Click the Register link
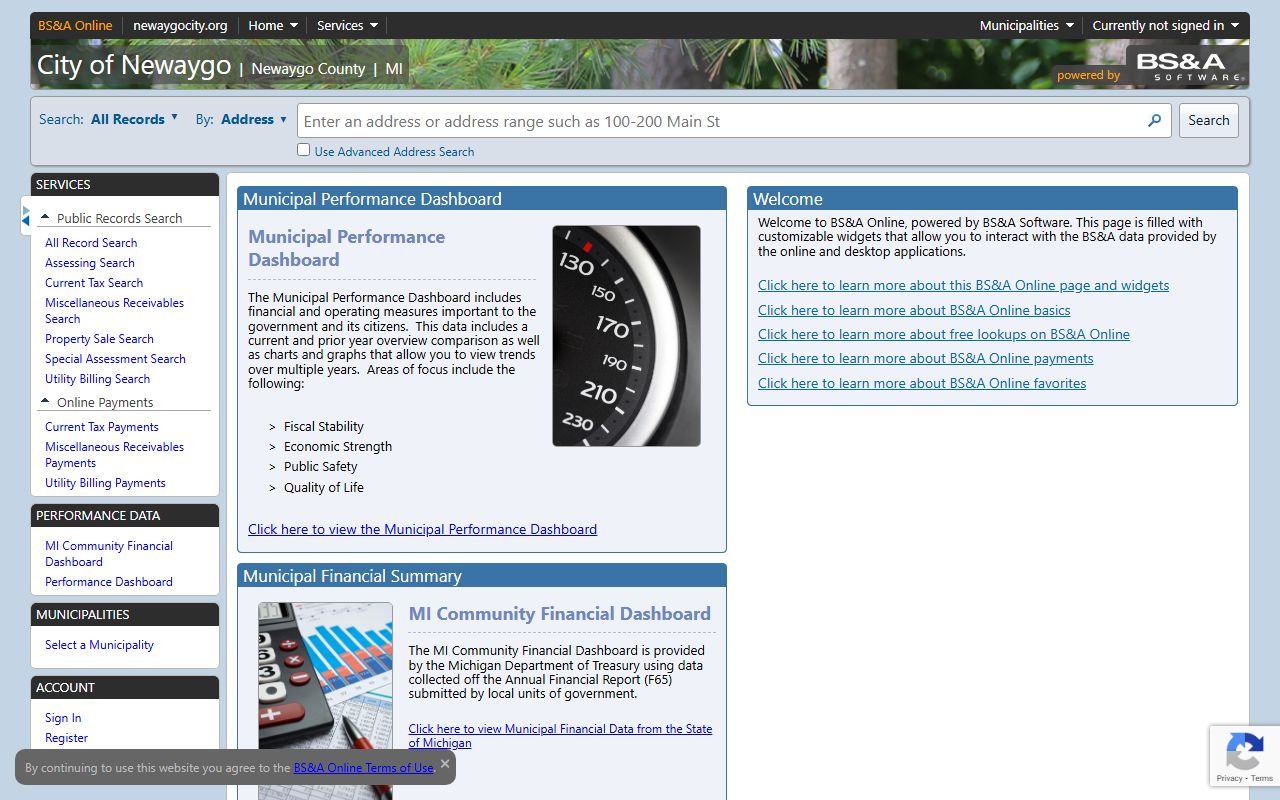 click(66, 738)
